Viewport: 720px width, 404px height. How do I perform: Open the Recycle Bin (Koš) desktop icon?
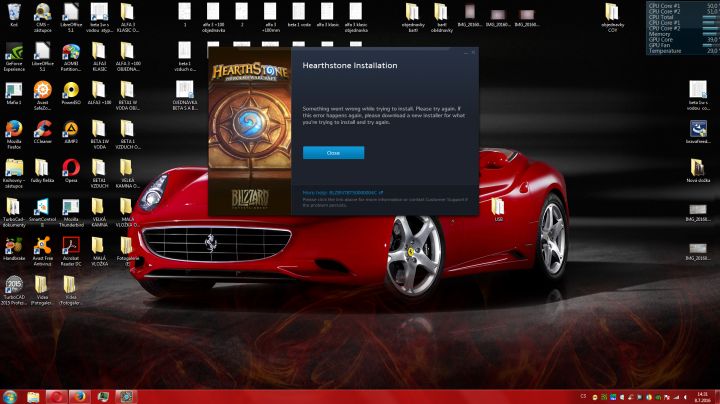coord(14,15)
